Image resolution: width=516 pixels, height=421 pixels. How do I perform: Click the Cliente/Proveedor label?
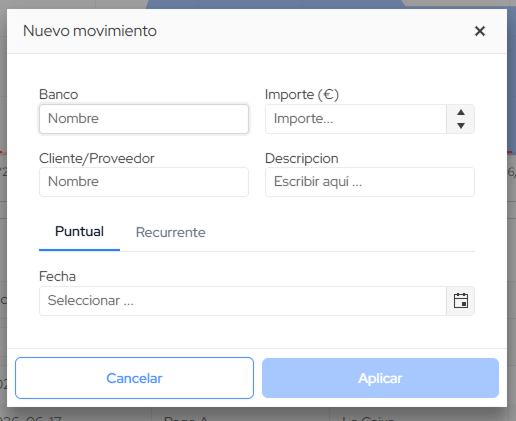pyautogui.click(x=97, y=158)
